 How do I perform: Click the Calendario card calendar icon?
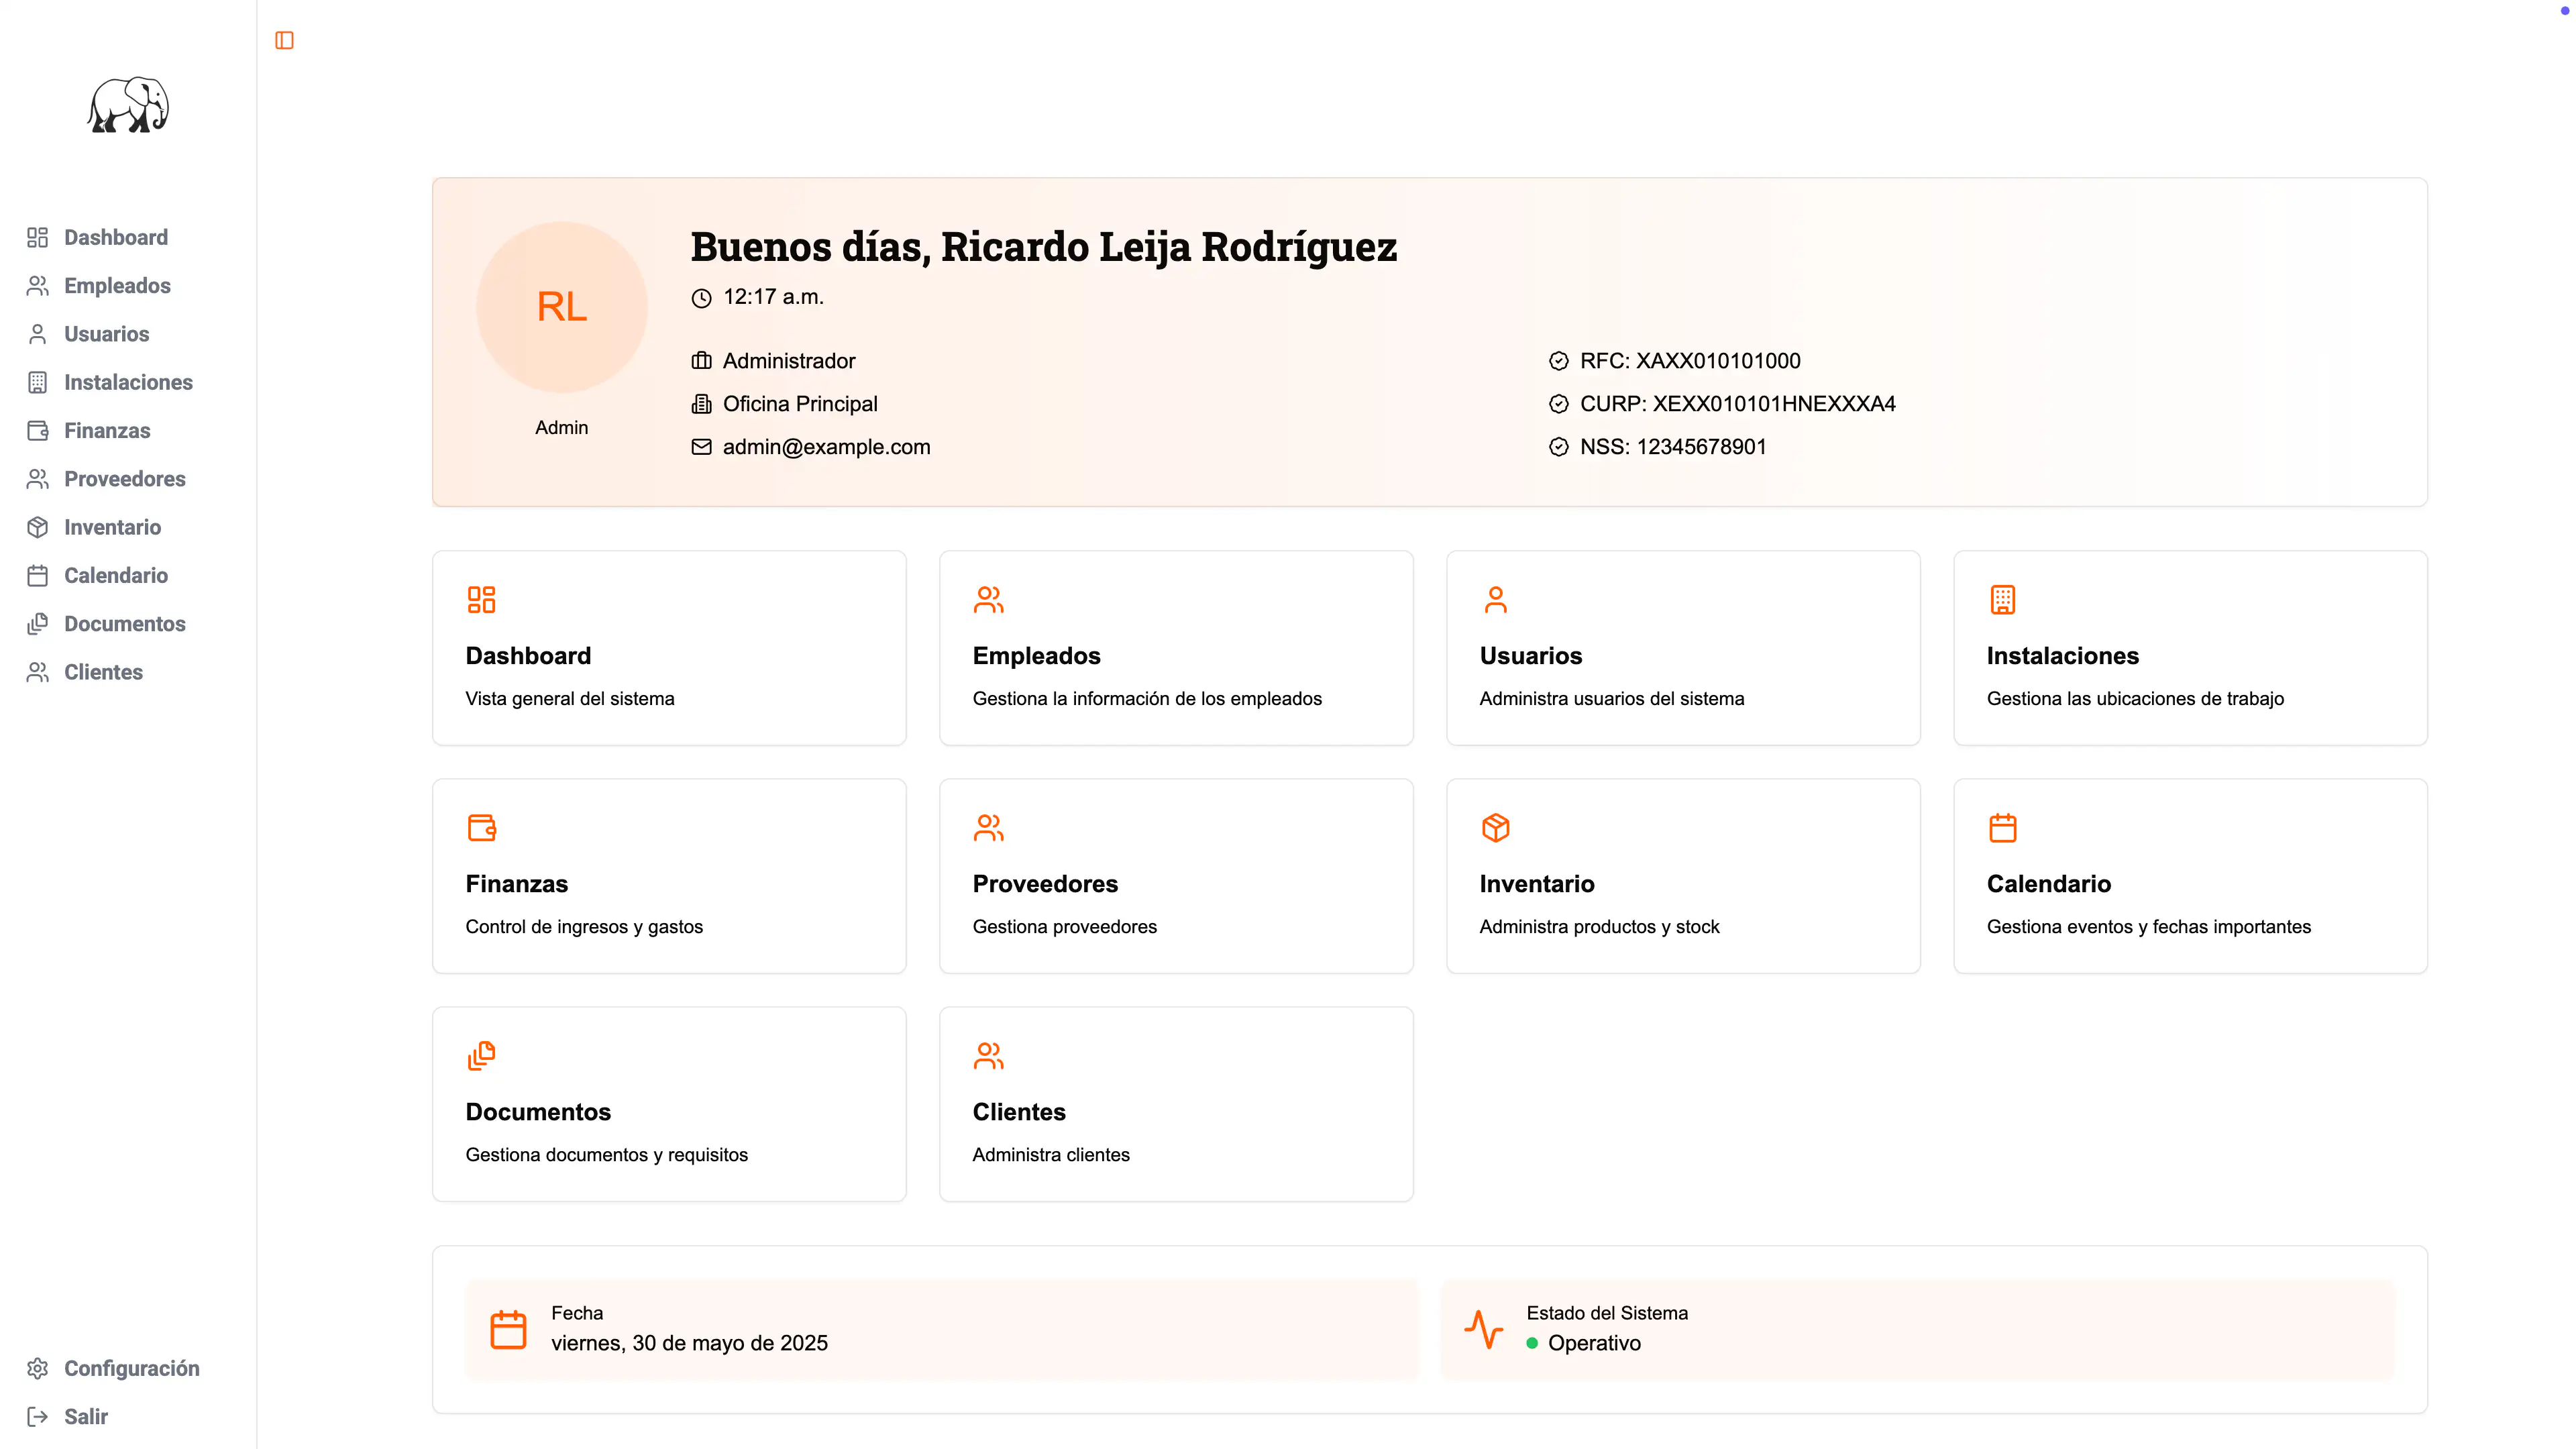click(2002, 827)
